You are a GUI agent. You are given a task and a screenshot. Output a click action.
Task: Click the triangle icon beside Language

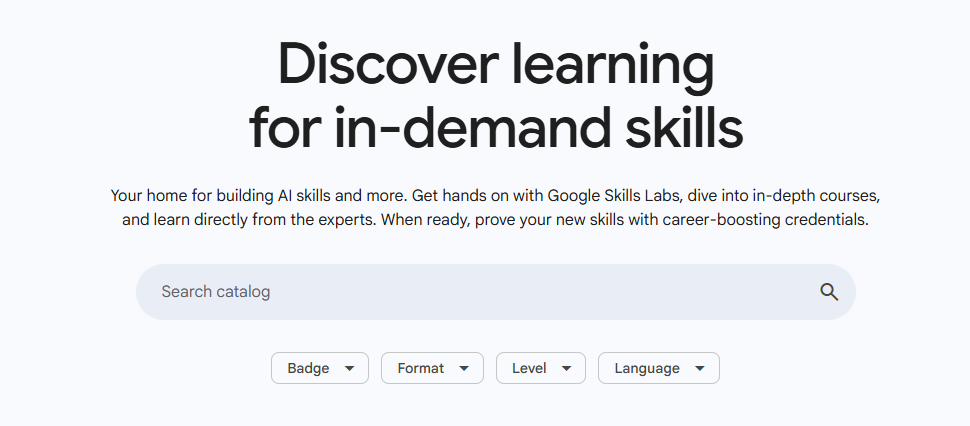coord(700,369)
